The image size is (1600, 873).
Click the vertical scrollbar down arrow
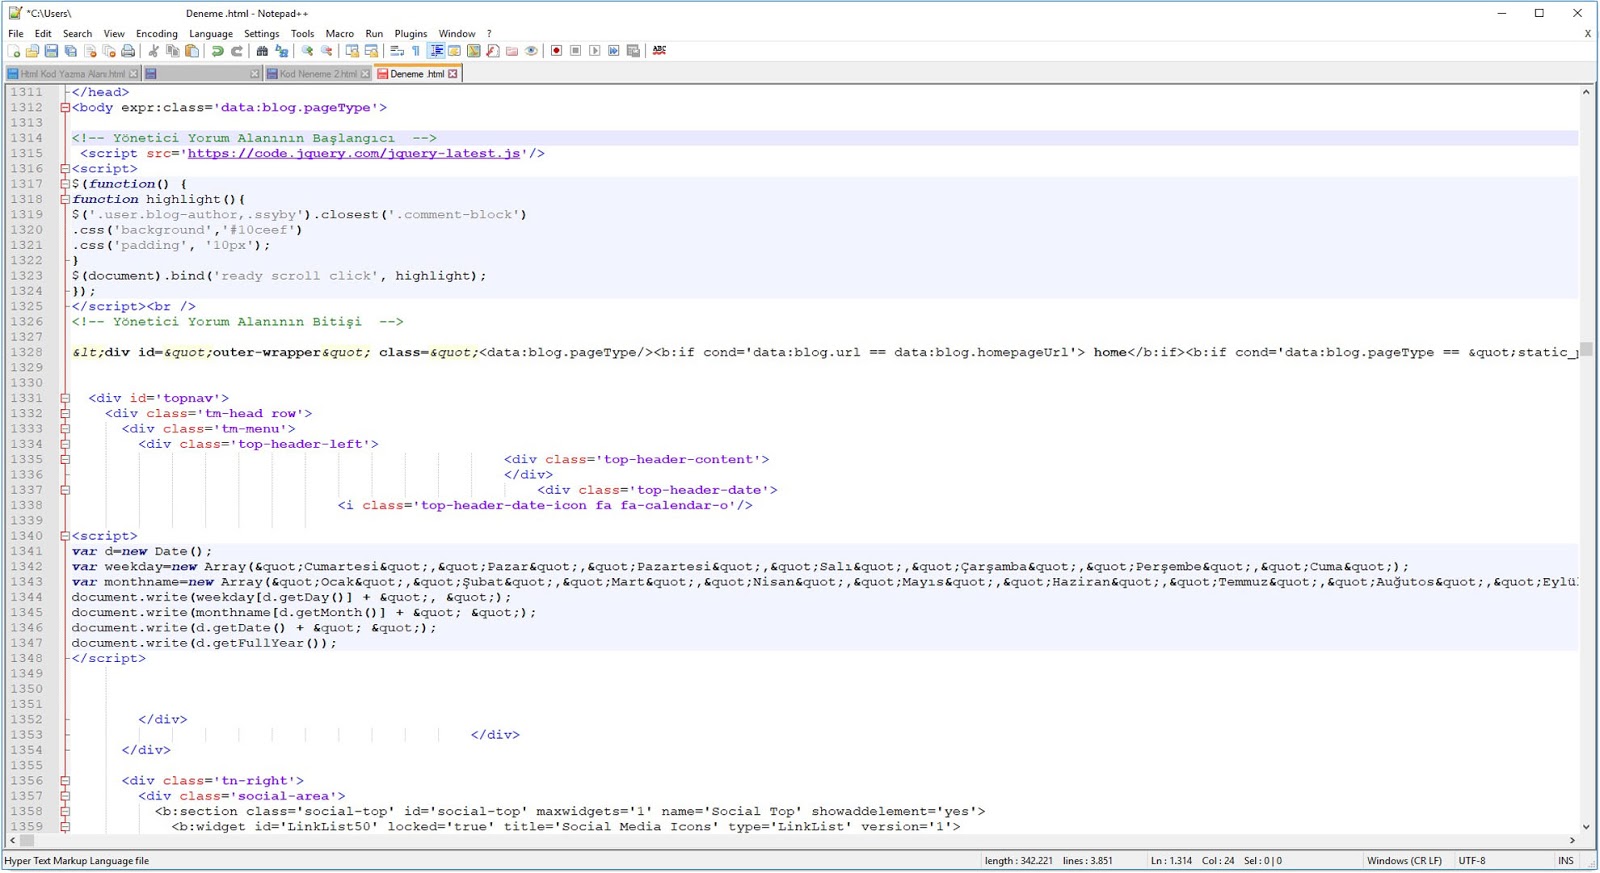[1586, 828]
